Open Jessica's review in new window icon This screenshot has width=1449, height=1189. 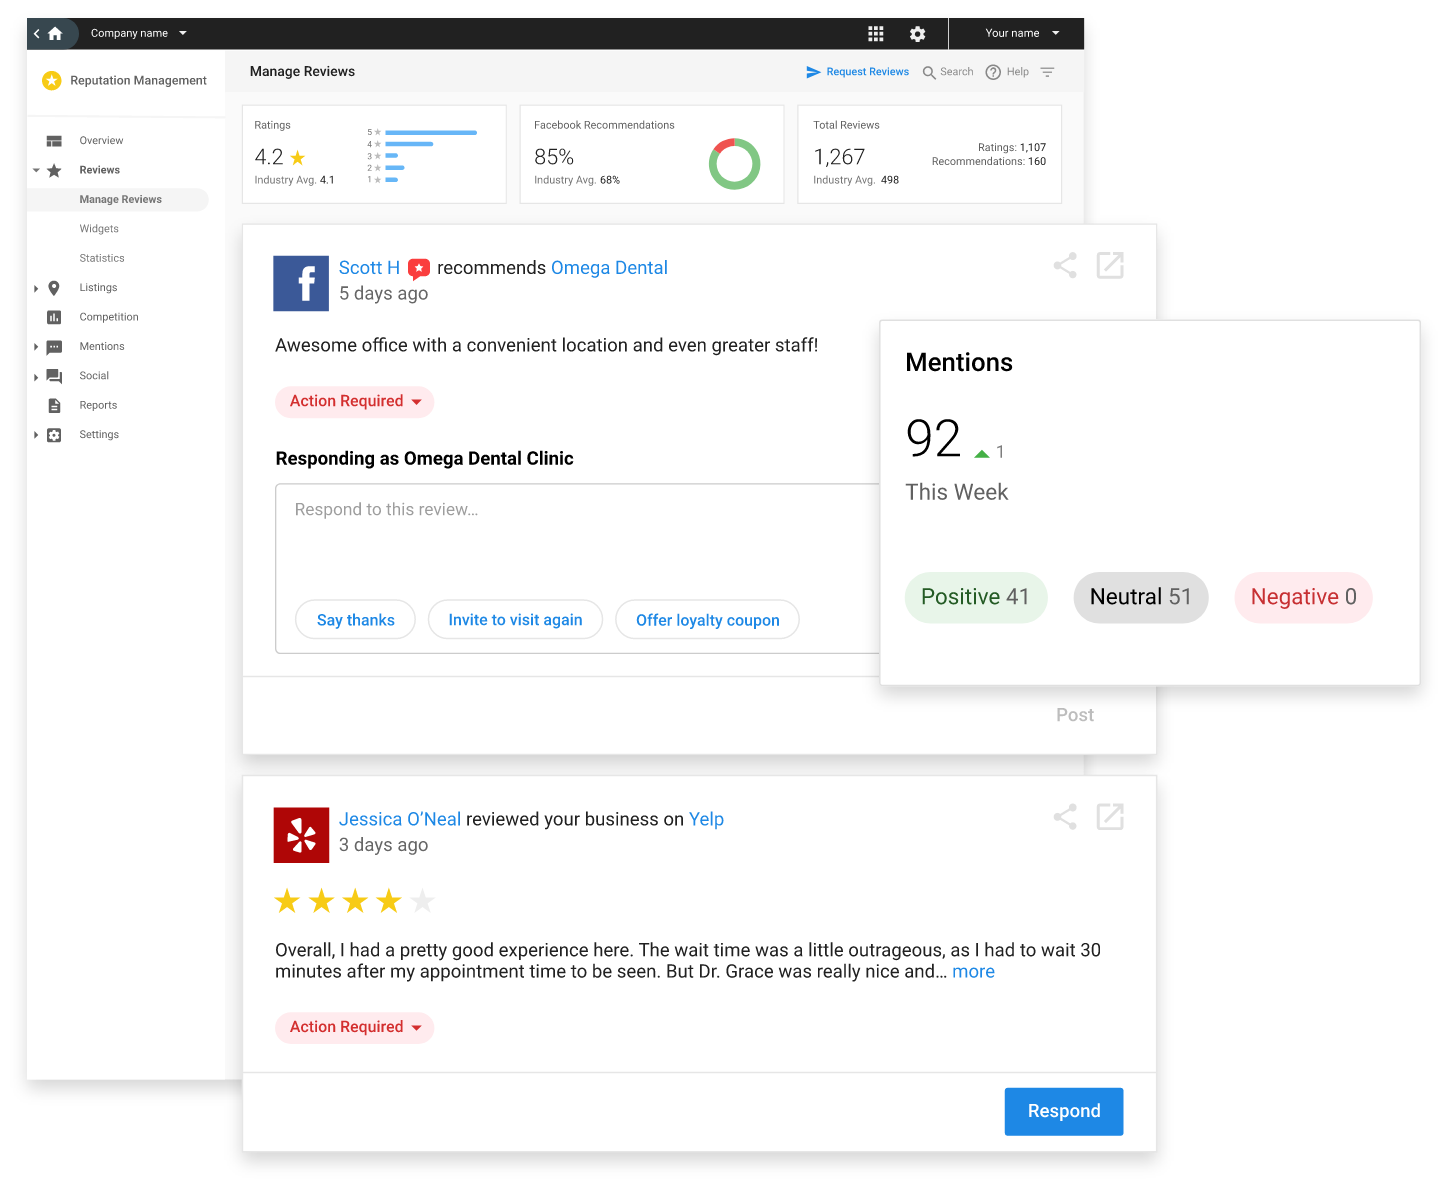point(1110,817)
